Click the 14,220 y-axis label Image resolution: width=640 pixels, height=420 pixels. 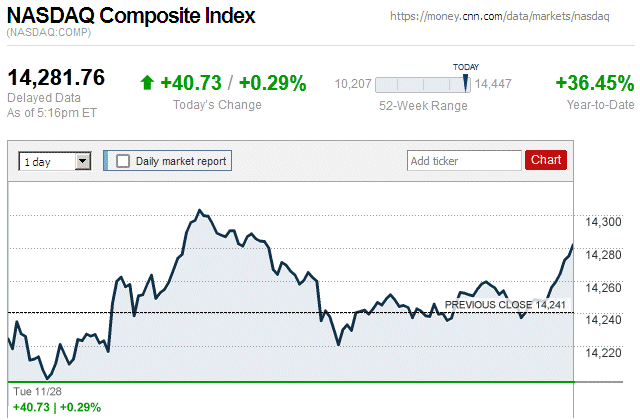[x=601, y=352]
